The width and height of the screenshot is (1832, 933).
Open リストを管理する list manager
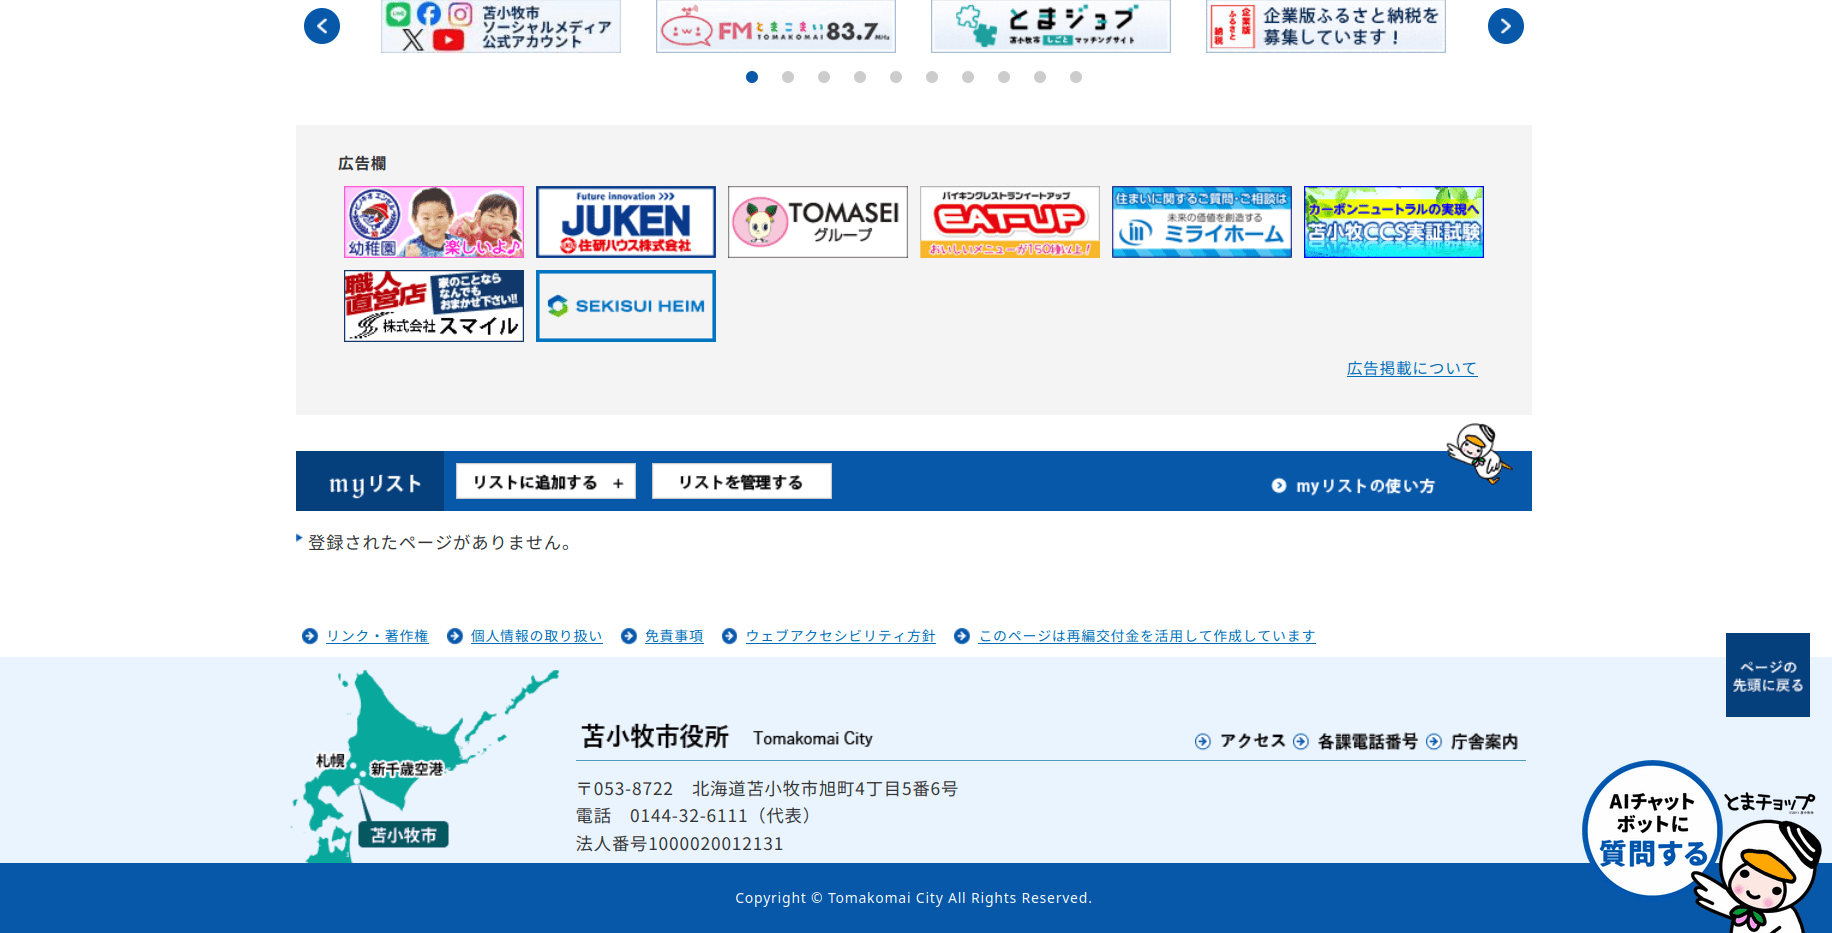[x=741, y=482]
